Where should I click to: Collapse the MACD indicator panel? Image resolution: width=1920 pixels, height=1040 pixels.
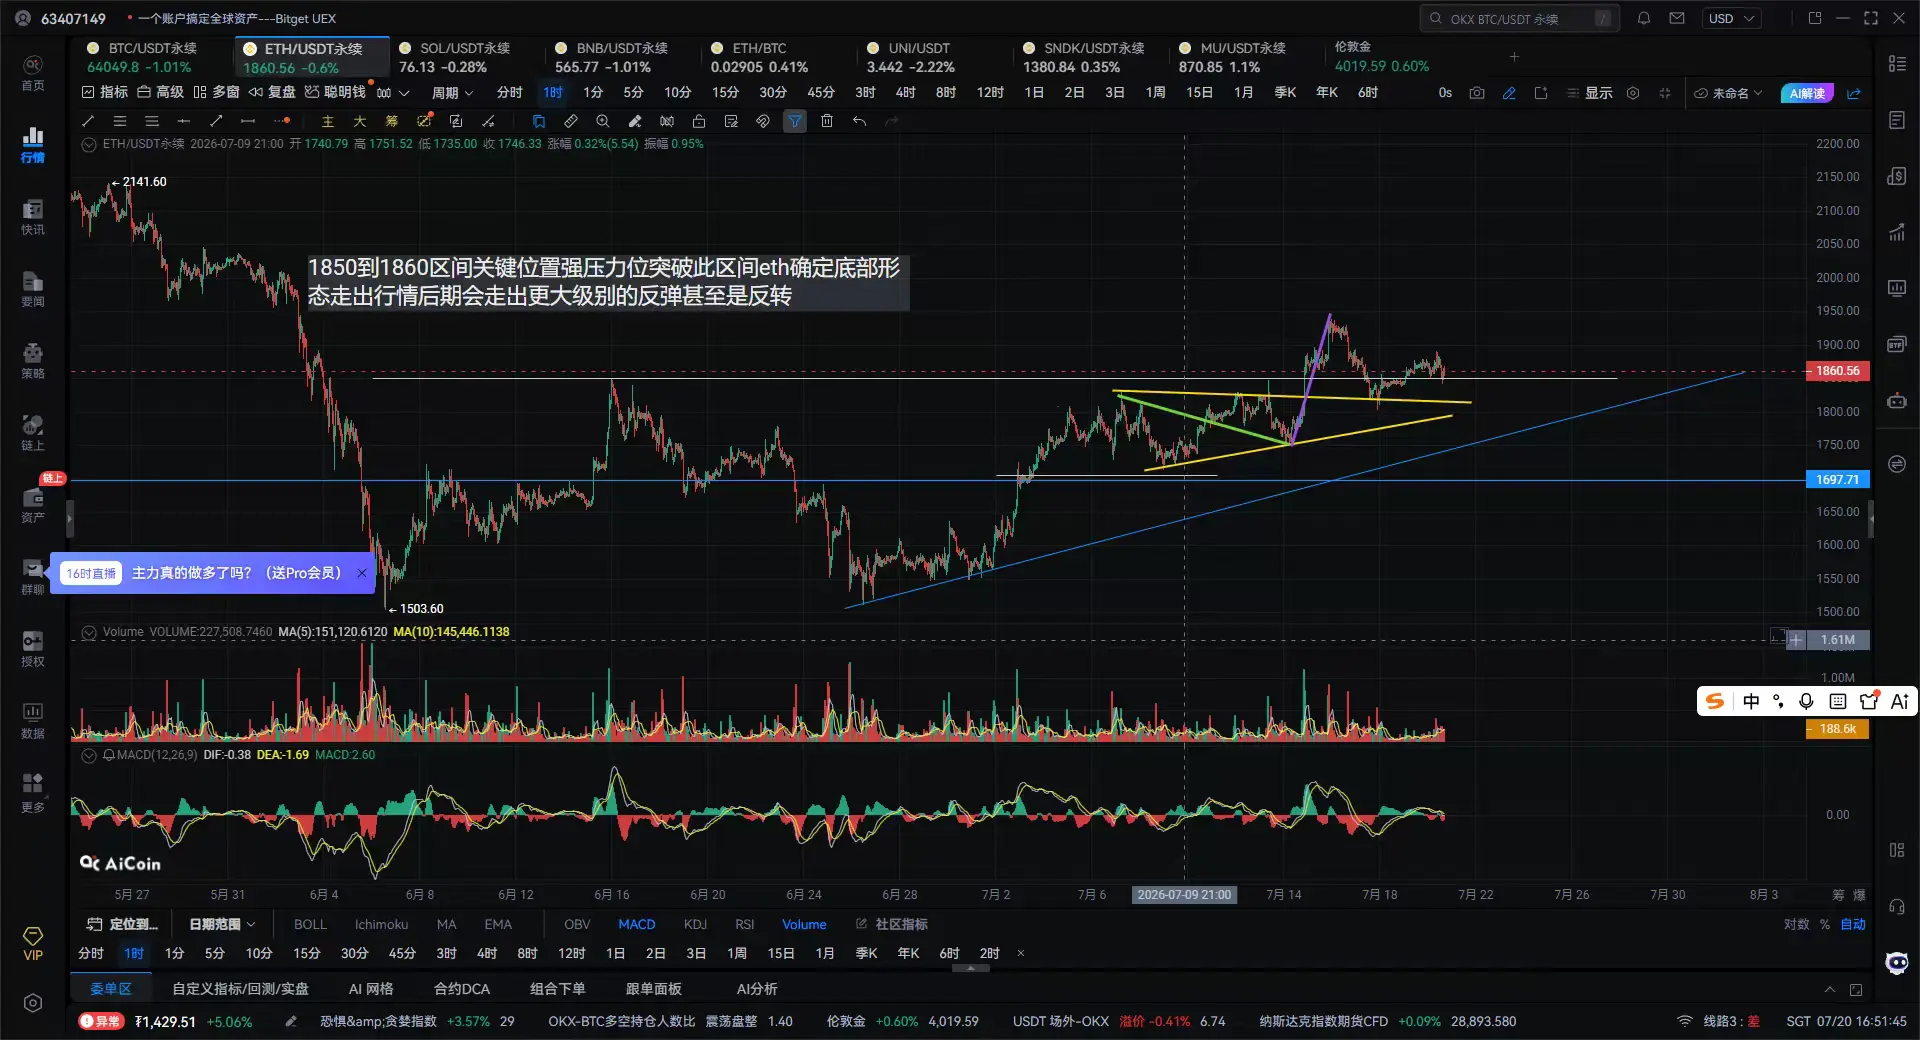(89, 755)
